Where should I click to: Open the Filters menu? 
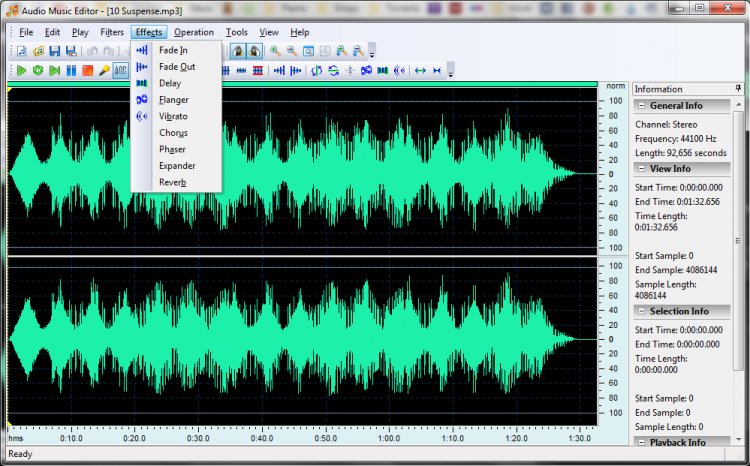(x=112, y=32)
